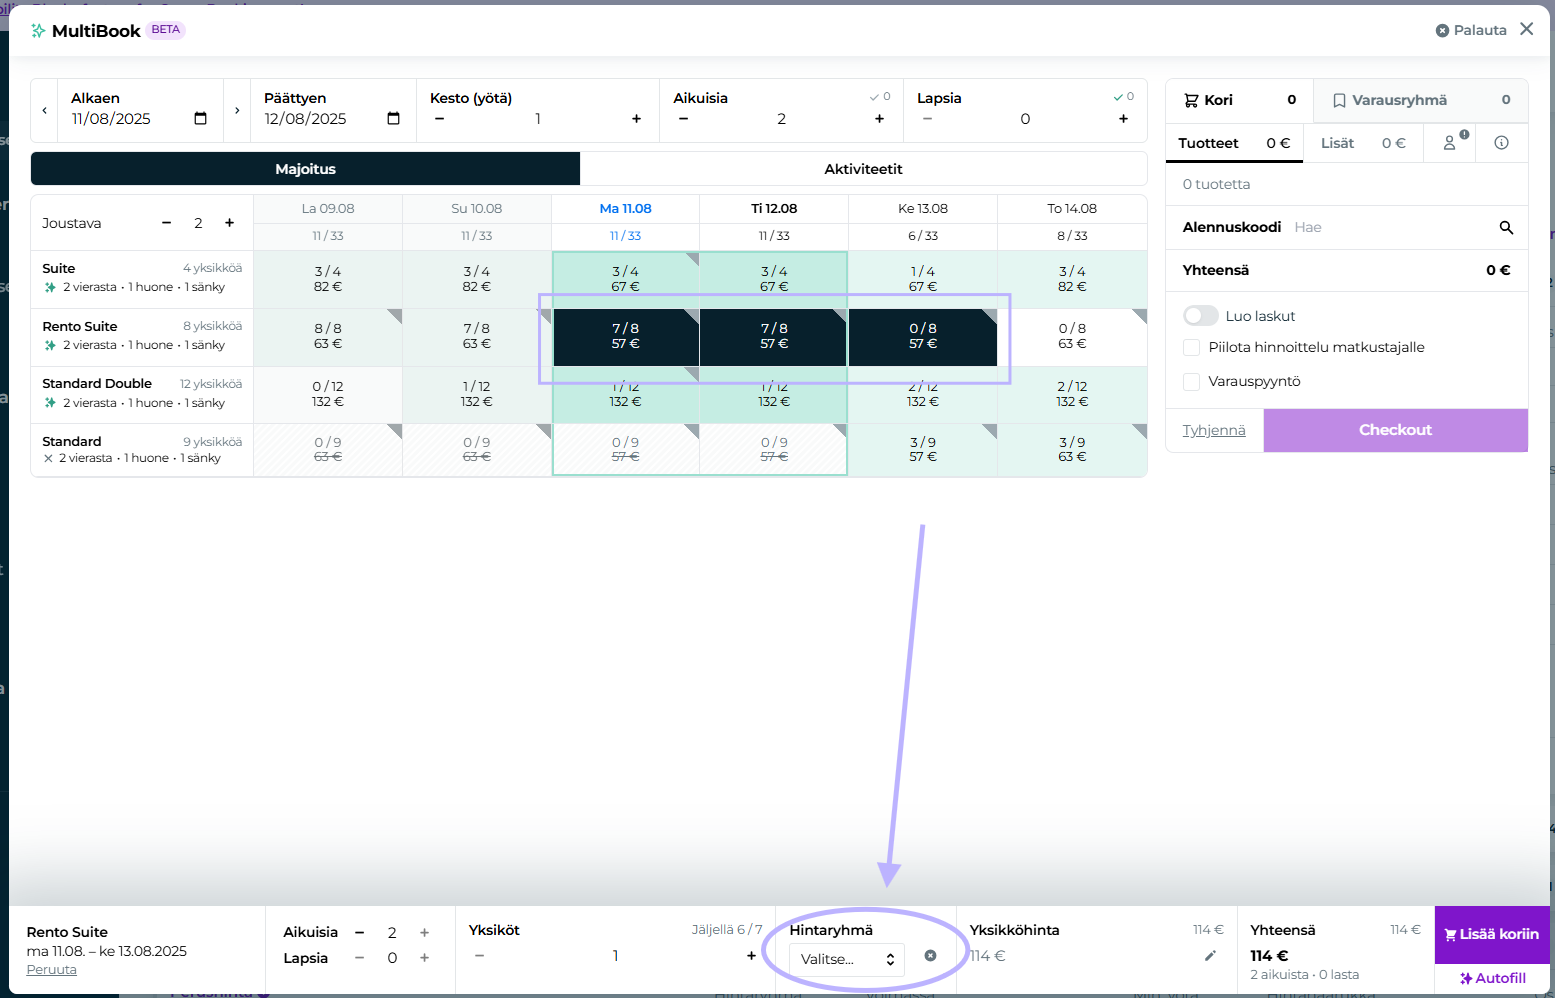The height and width of the screenshot is (998, 1555).
Task: Switch to the Aktiviteetit tab
Action: pos(863,169)
